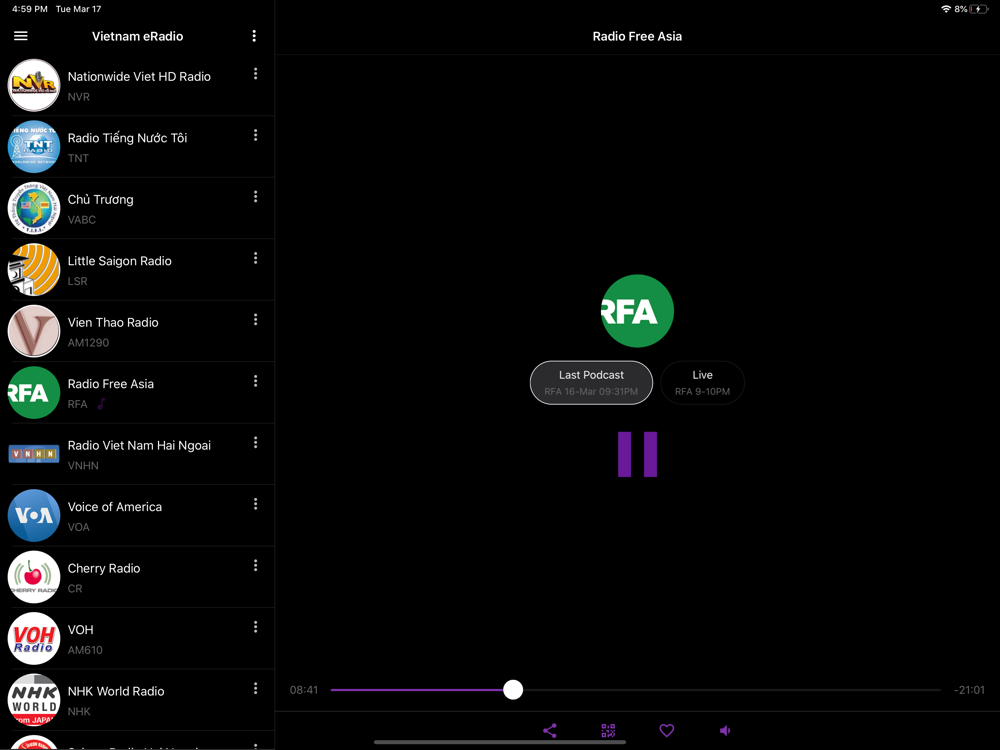Pause the playing podcast
Viewport: 1000px width, 750px height.
click(x=637, y=454)
